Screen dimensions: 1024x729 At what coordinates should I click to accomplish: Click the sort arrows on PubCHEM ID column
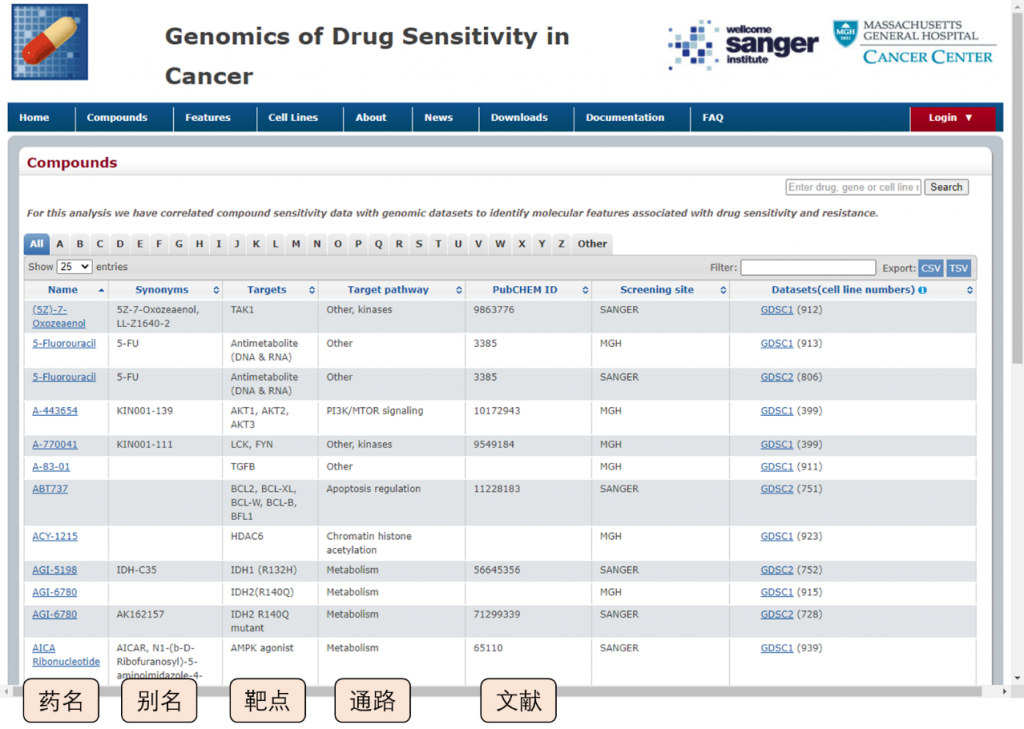pos(584,290)
